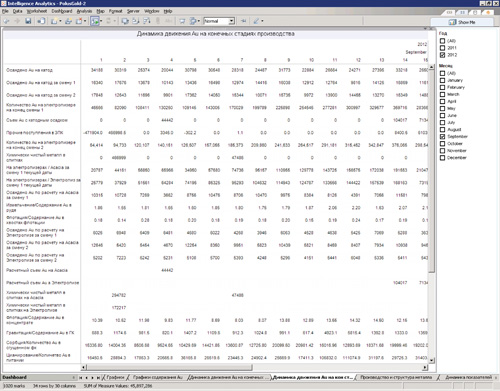The width and height of the screenshot is (500, 391).
Task: Switch to the Графики sheet tab
Action: (x=115, y=377)
